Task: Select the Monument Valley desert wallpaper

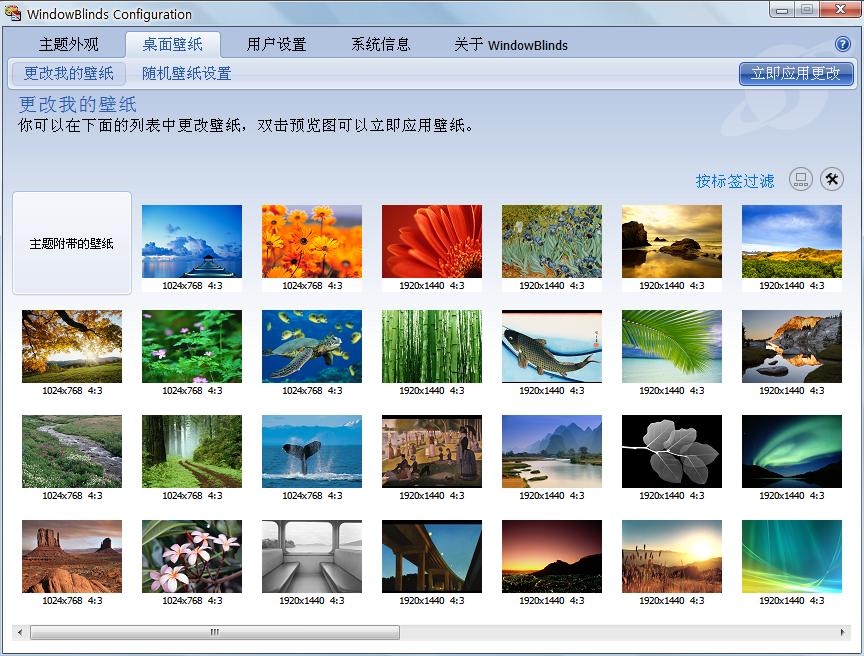Action: tap(72, 556)
